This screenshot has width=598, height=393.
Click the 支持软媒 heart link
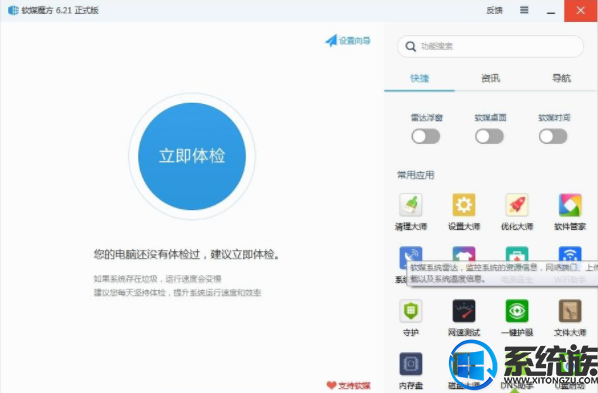(348, 385)
